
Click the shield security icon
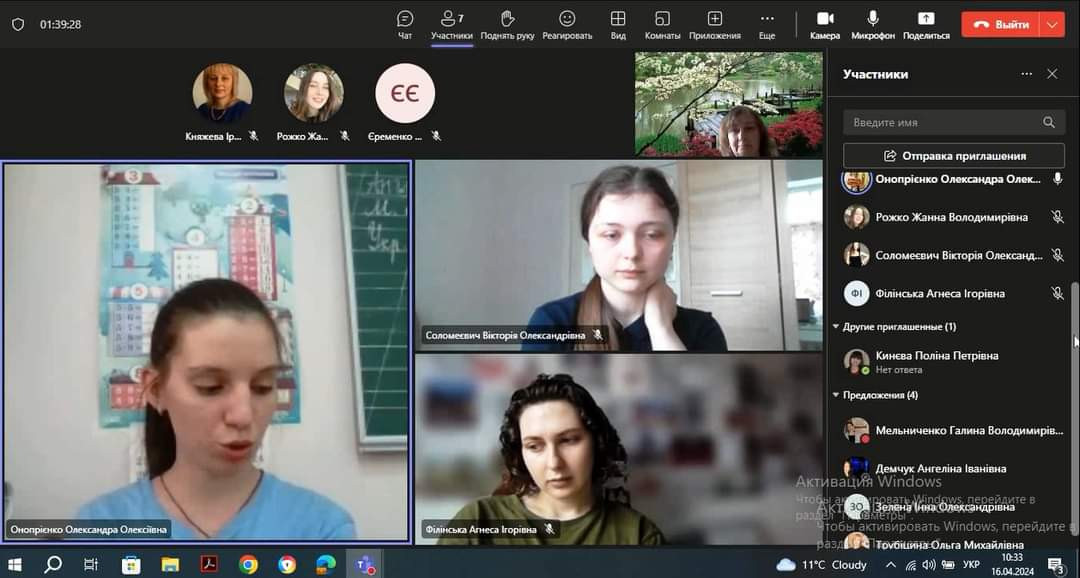click(18, 24)
